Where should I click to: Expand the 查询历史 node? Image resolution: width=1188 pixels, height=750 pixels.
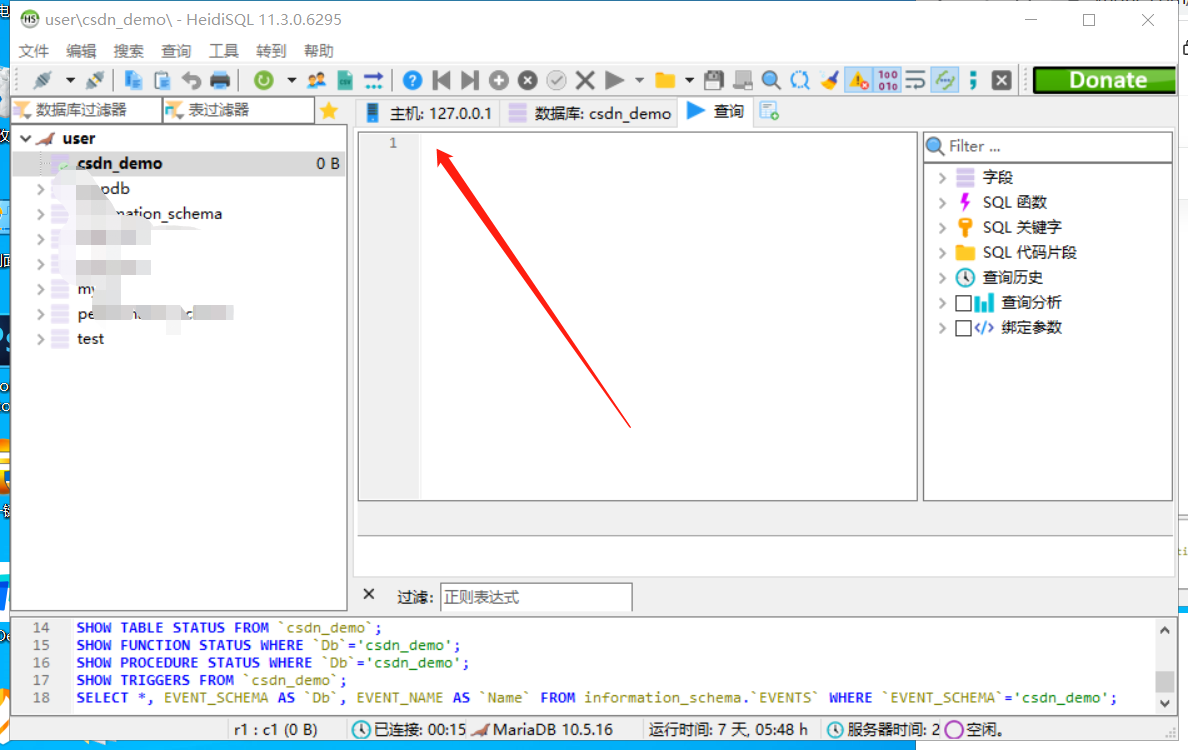click(942, 277)
